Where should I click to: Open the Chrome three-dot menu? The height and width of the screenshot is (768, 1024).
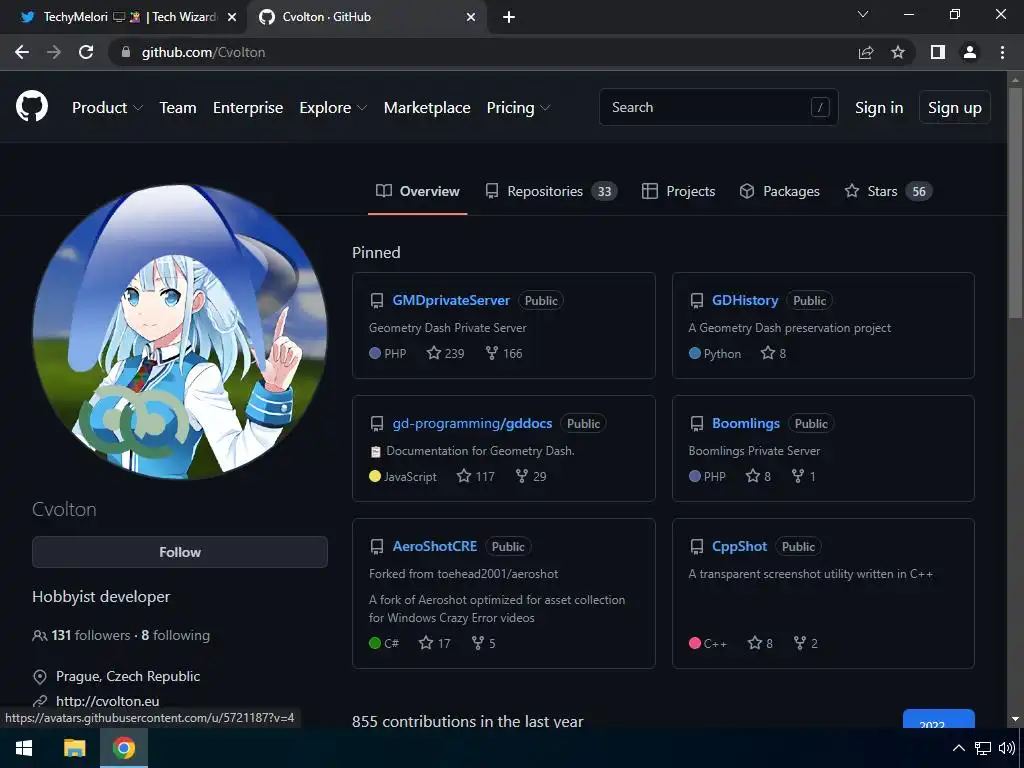click(1002, 52)
